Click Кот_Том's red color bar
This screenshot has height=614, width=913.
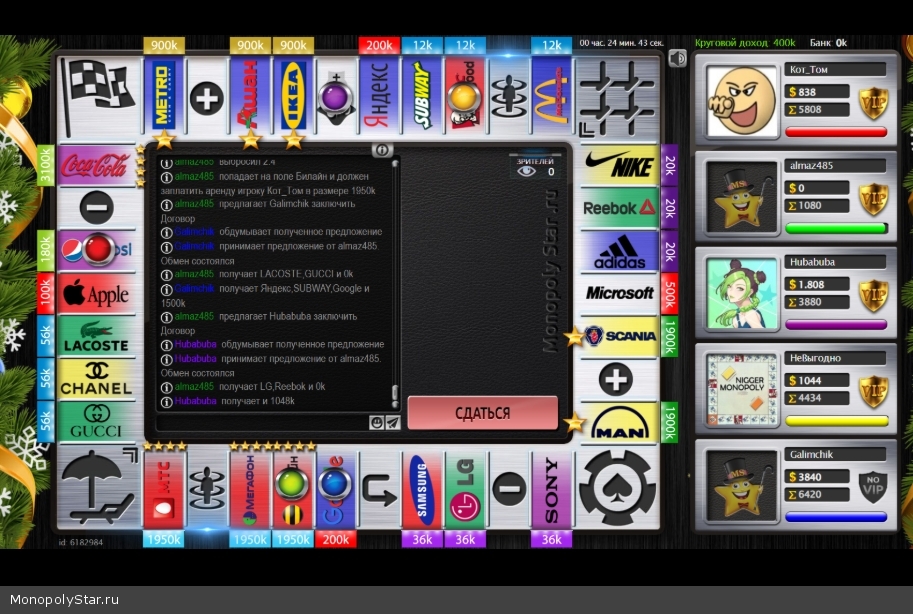[x=836, y=132]
